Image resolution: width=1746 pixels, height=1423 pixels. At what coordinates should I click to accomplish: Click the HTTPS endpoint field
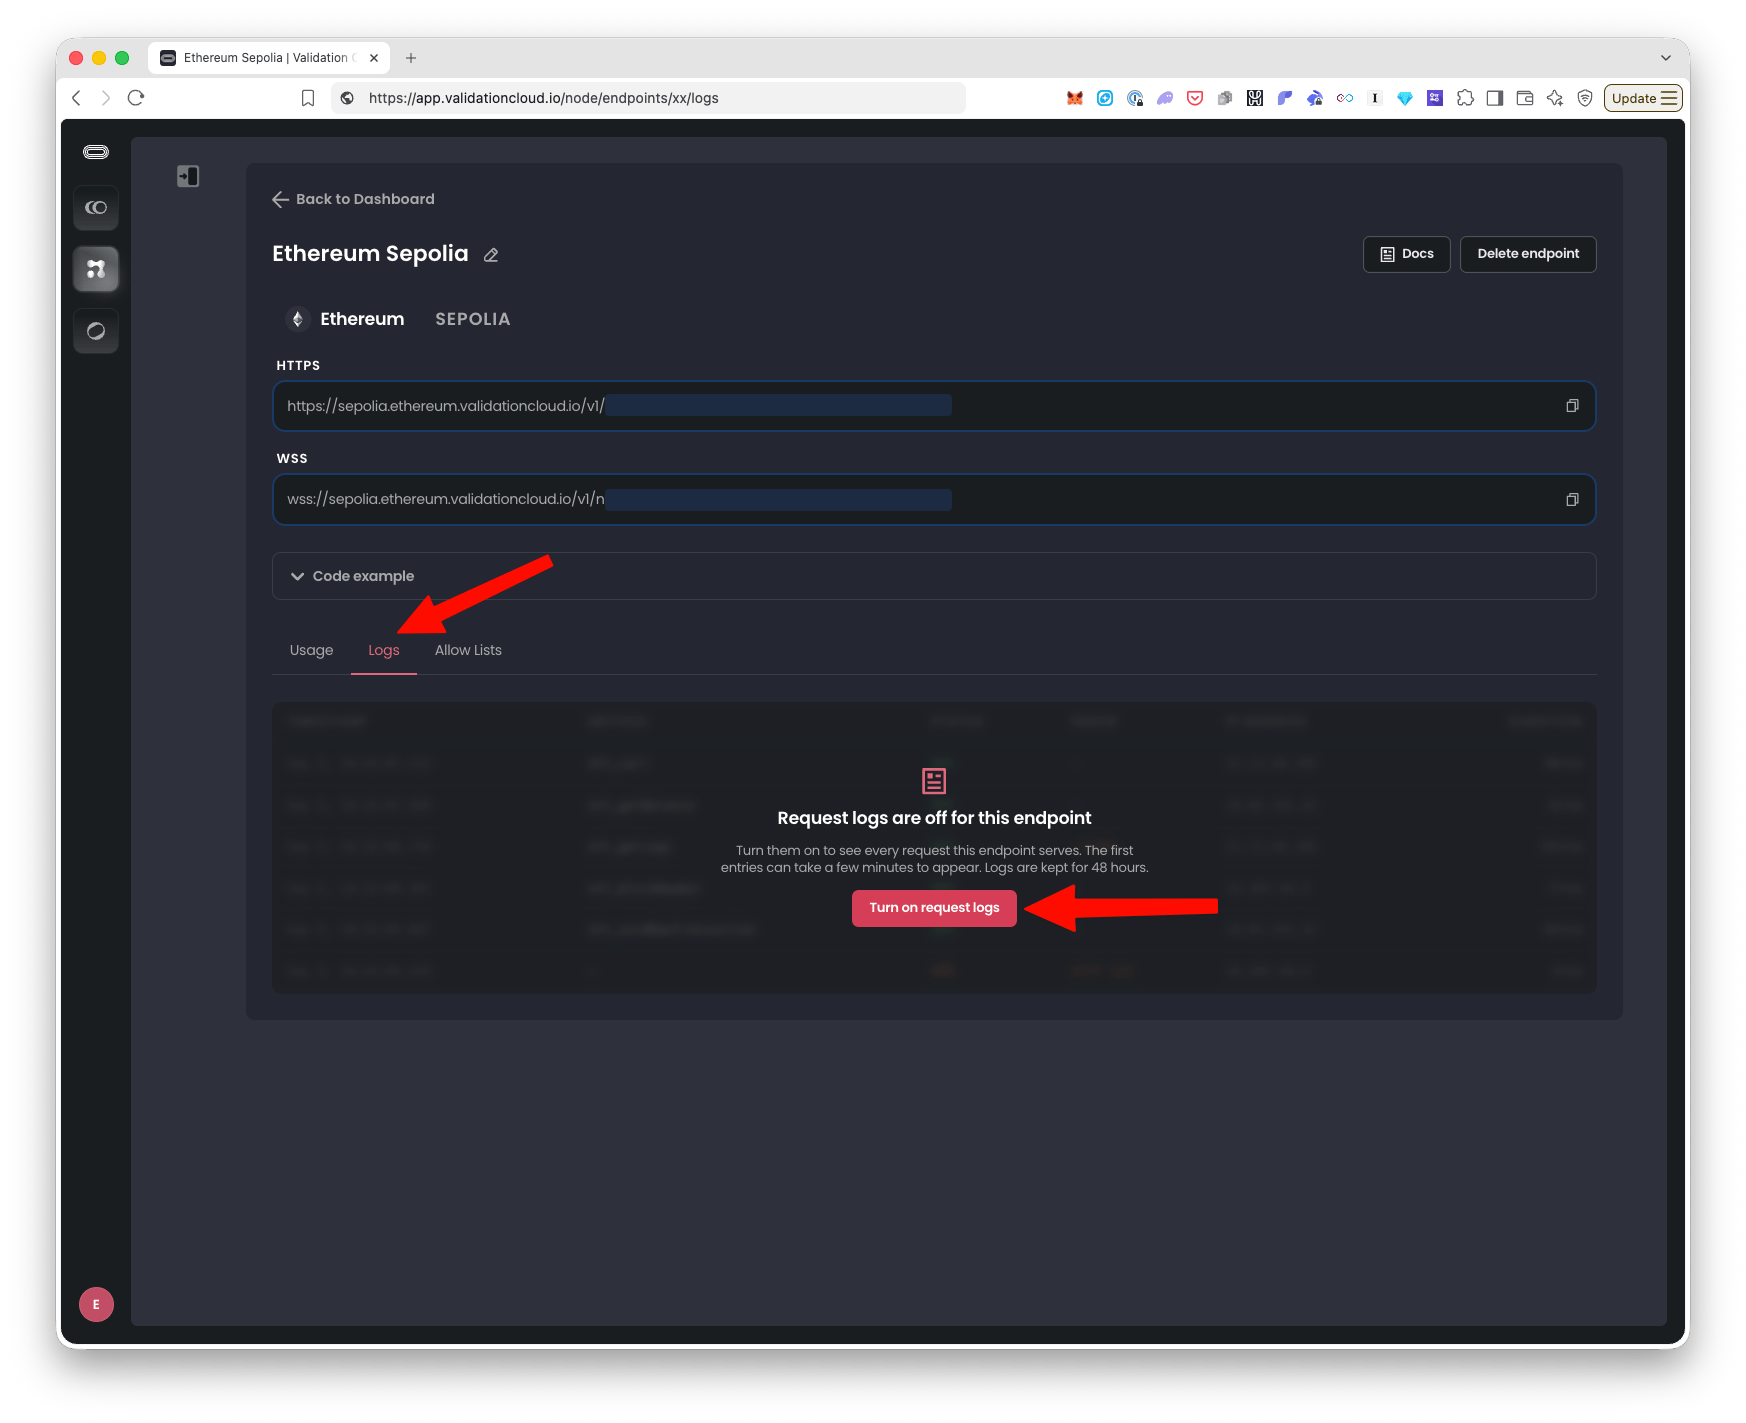[x=934, y=406]
